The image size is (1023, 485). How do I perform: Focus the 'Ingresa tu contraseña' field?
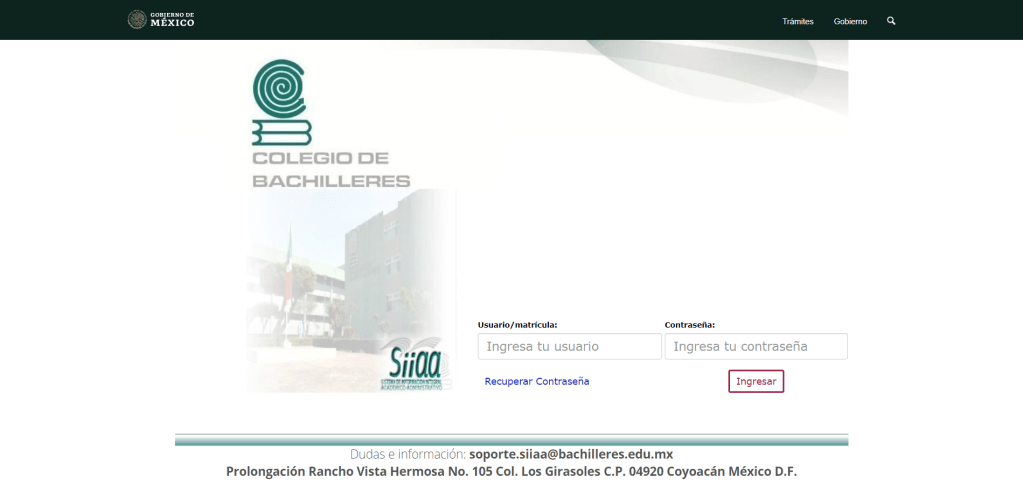[x=755, y=347]
